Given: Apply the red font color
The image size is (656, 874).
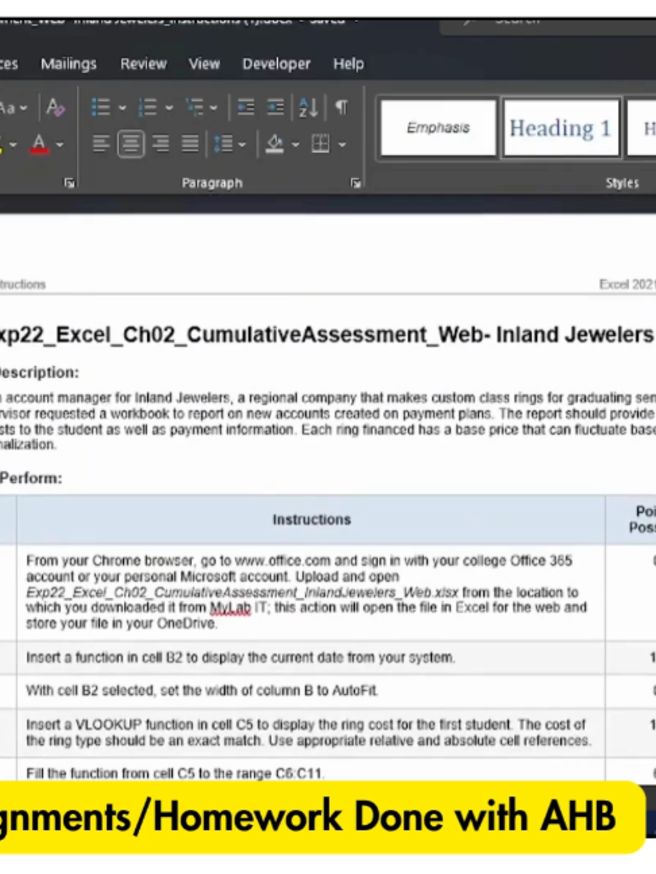Looking at the screenshot, I should pyautogui.click(x=39, y=144).
